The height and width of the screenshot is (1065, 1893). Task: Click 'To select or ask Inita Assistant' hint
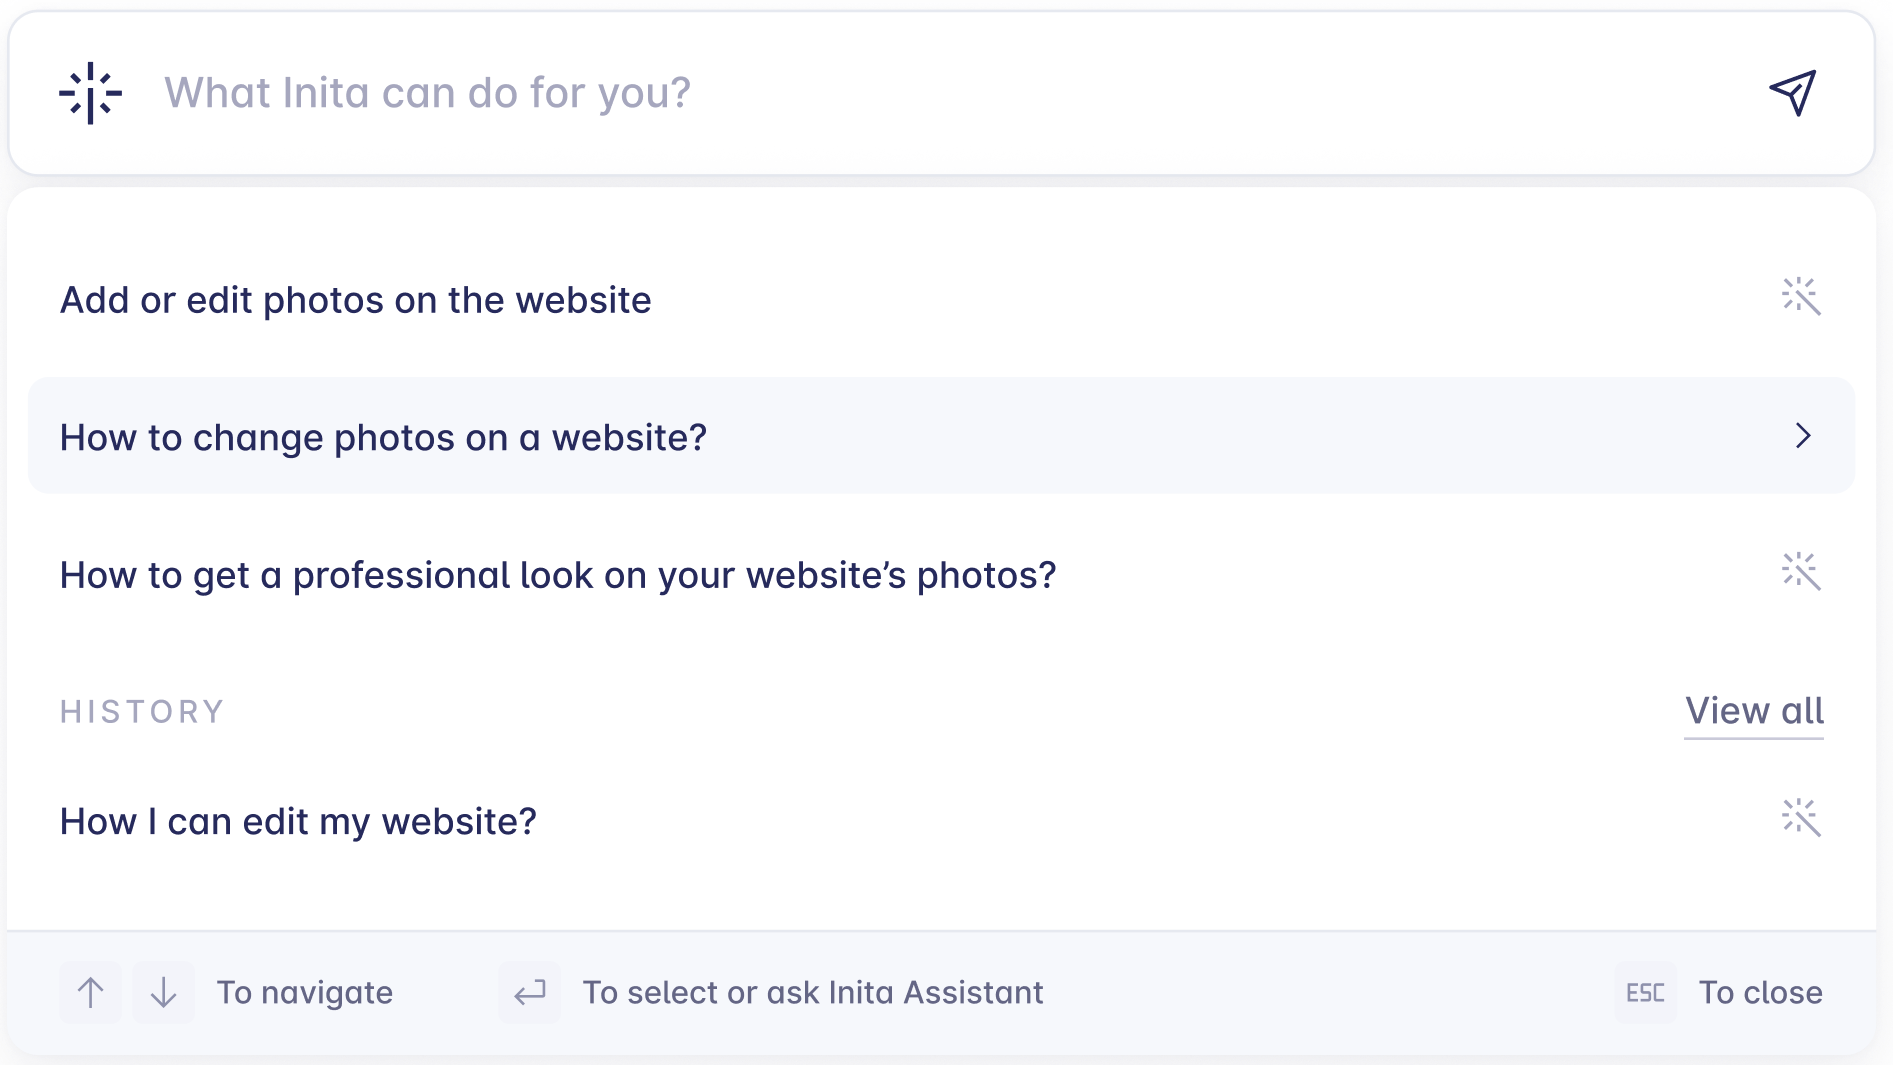[813, 992]
